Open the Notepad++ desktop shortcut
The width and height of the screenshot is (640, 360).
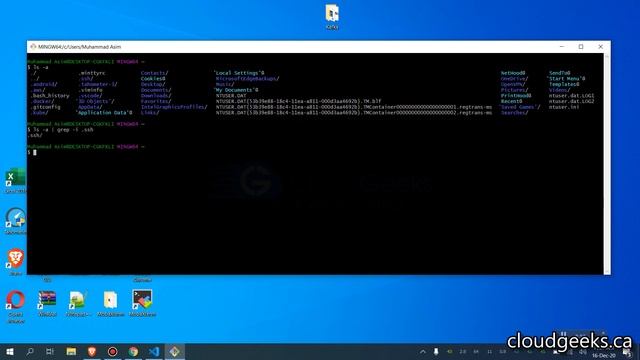78,303
